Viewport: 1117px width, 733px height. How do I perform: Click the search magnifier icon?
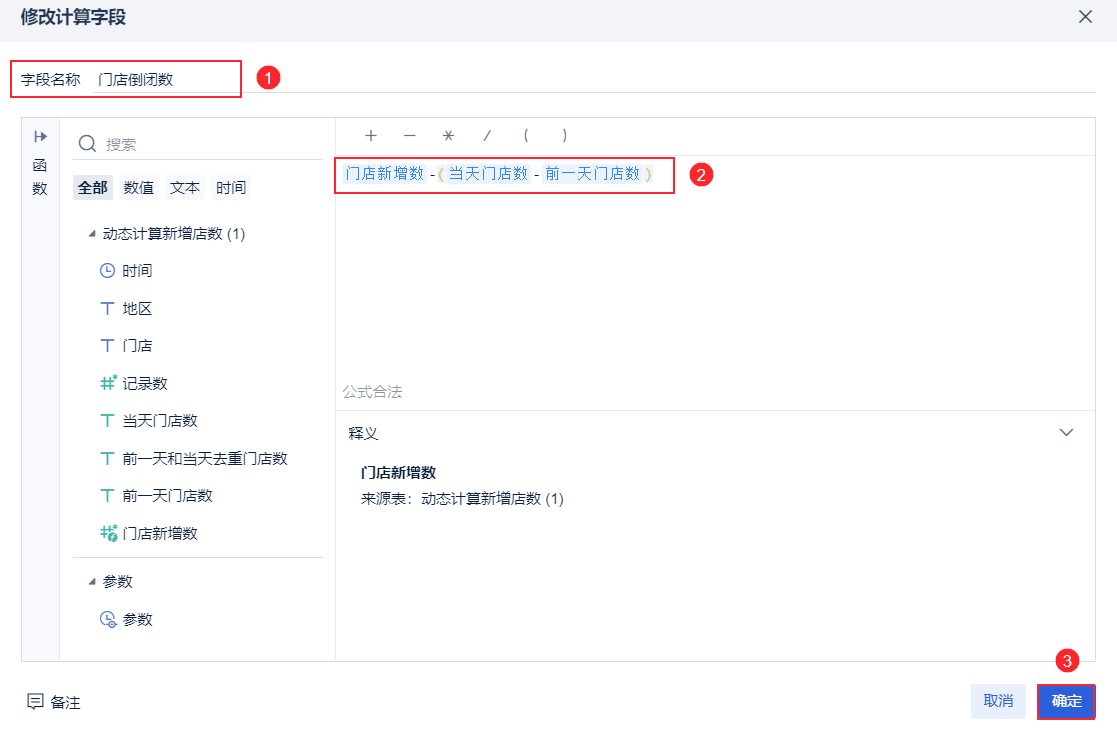(88, 144)
